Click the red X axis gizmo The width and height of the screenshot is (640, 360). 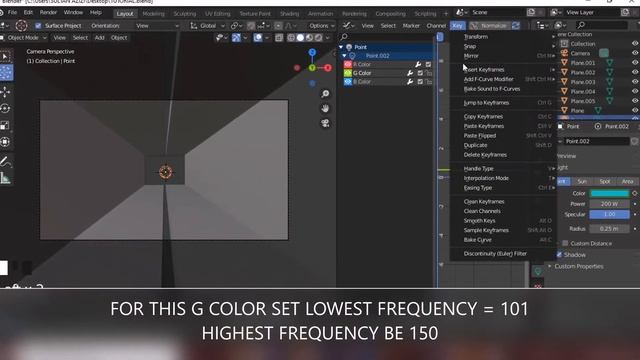click(x=327, y=68)
